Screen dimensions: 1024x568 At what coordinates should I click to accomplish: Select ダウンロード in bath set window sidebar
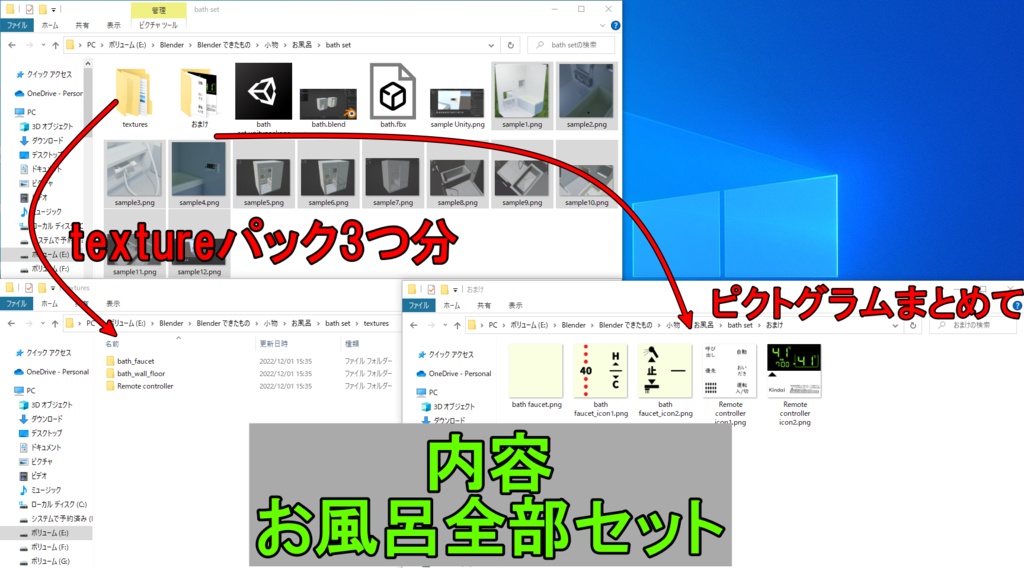pyautogui.click(x=42, y=140)
